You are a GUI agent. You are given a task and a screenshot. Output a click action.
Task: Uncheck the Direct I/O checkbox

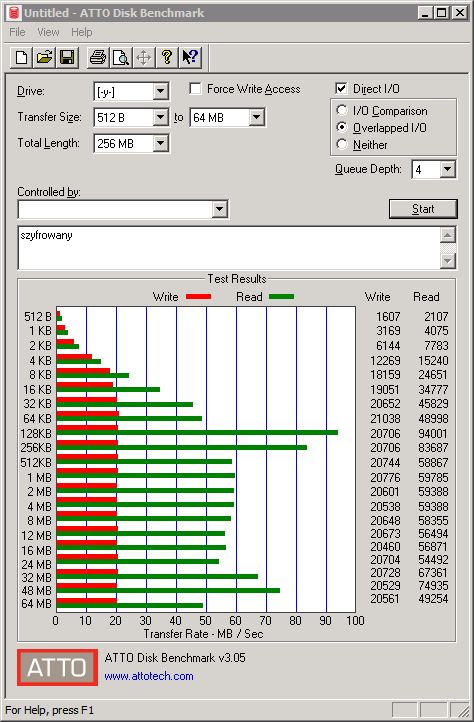point(341,88)
